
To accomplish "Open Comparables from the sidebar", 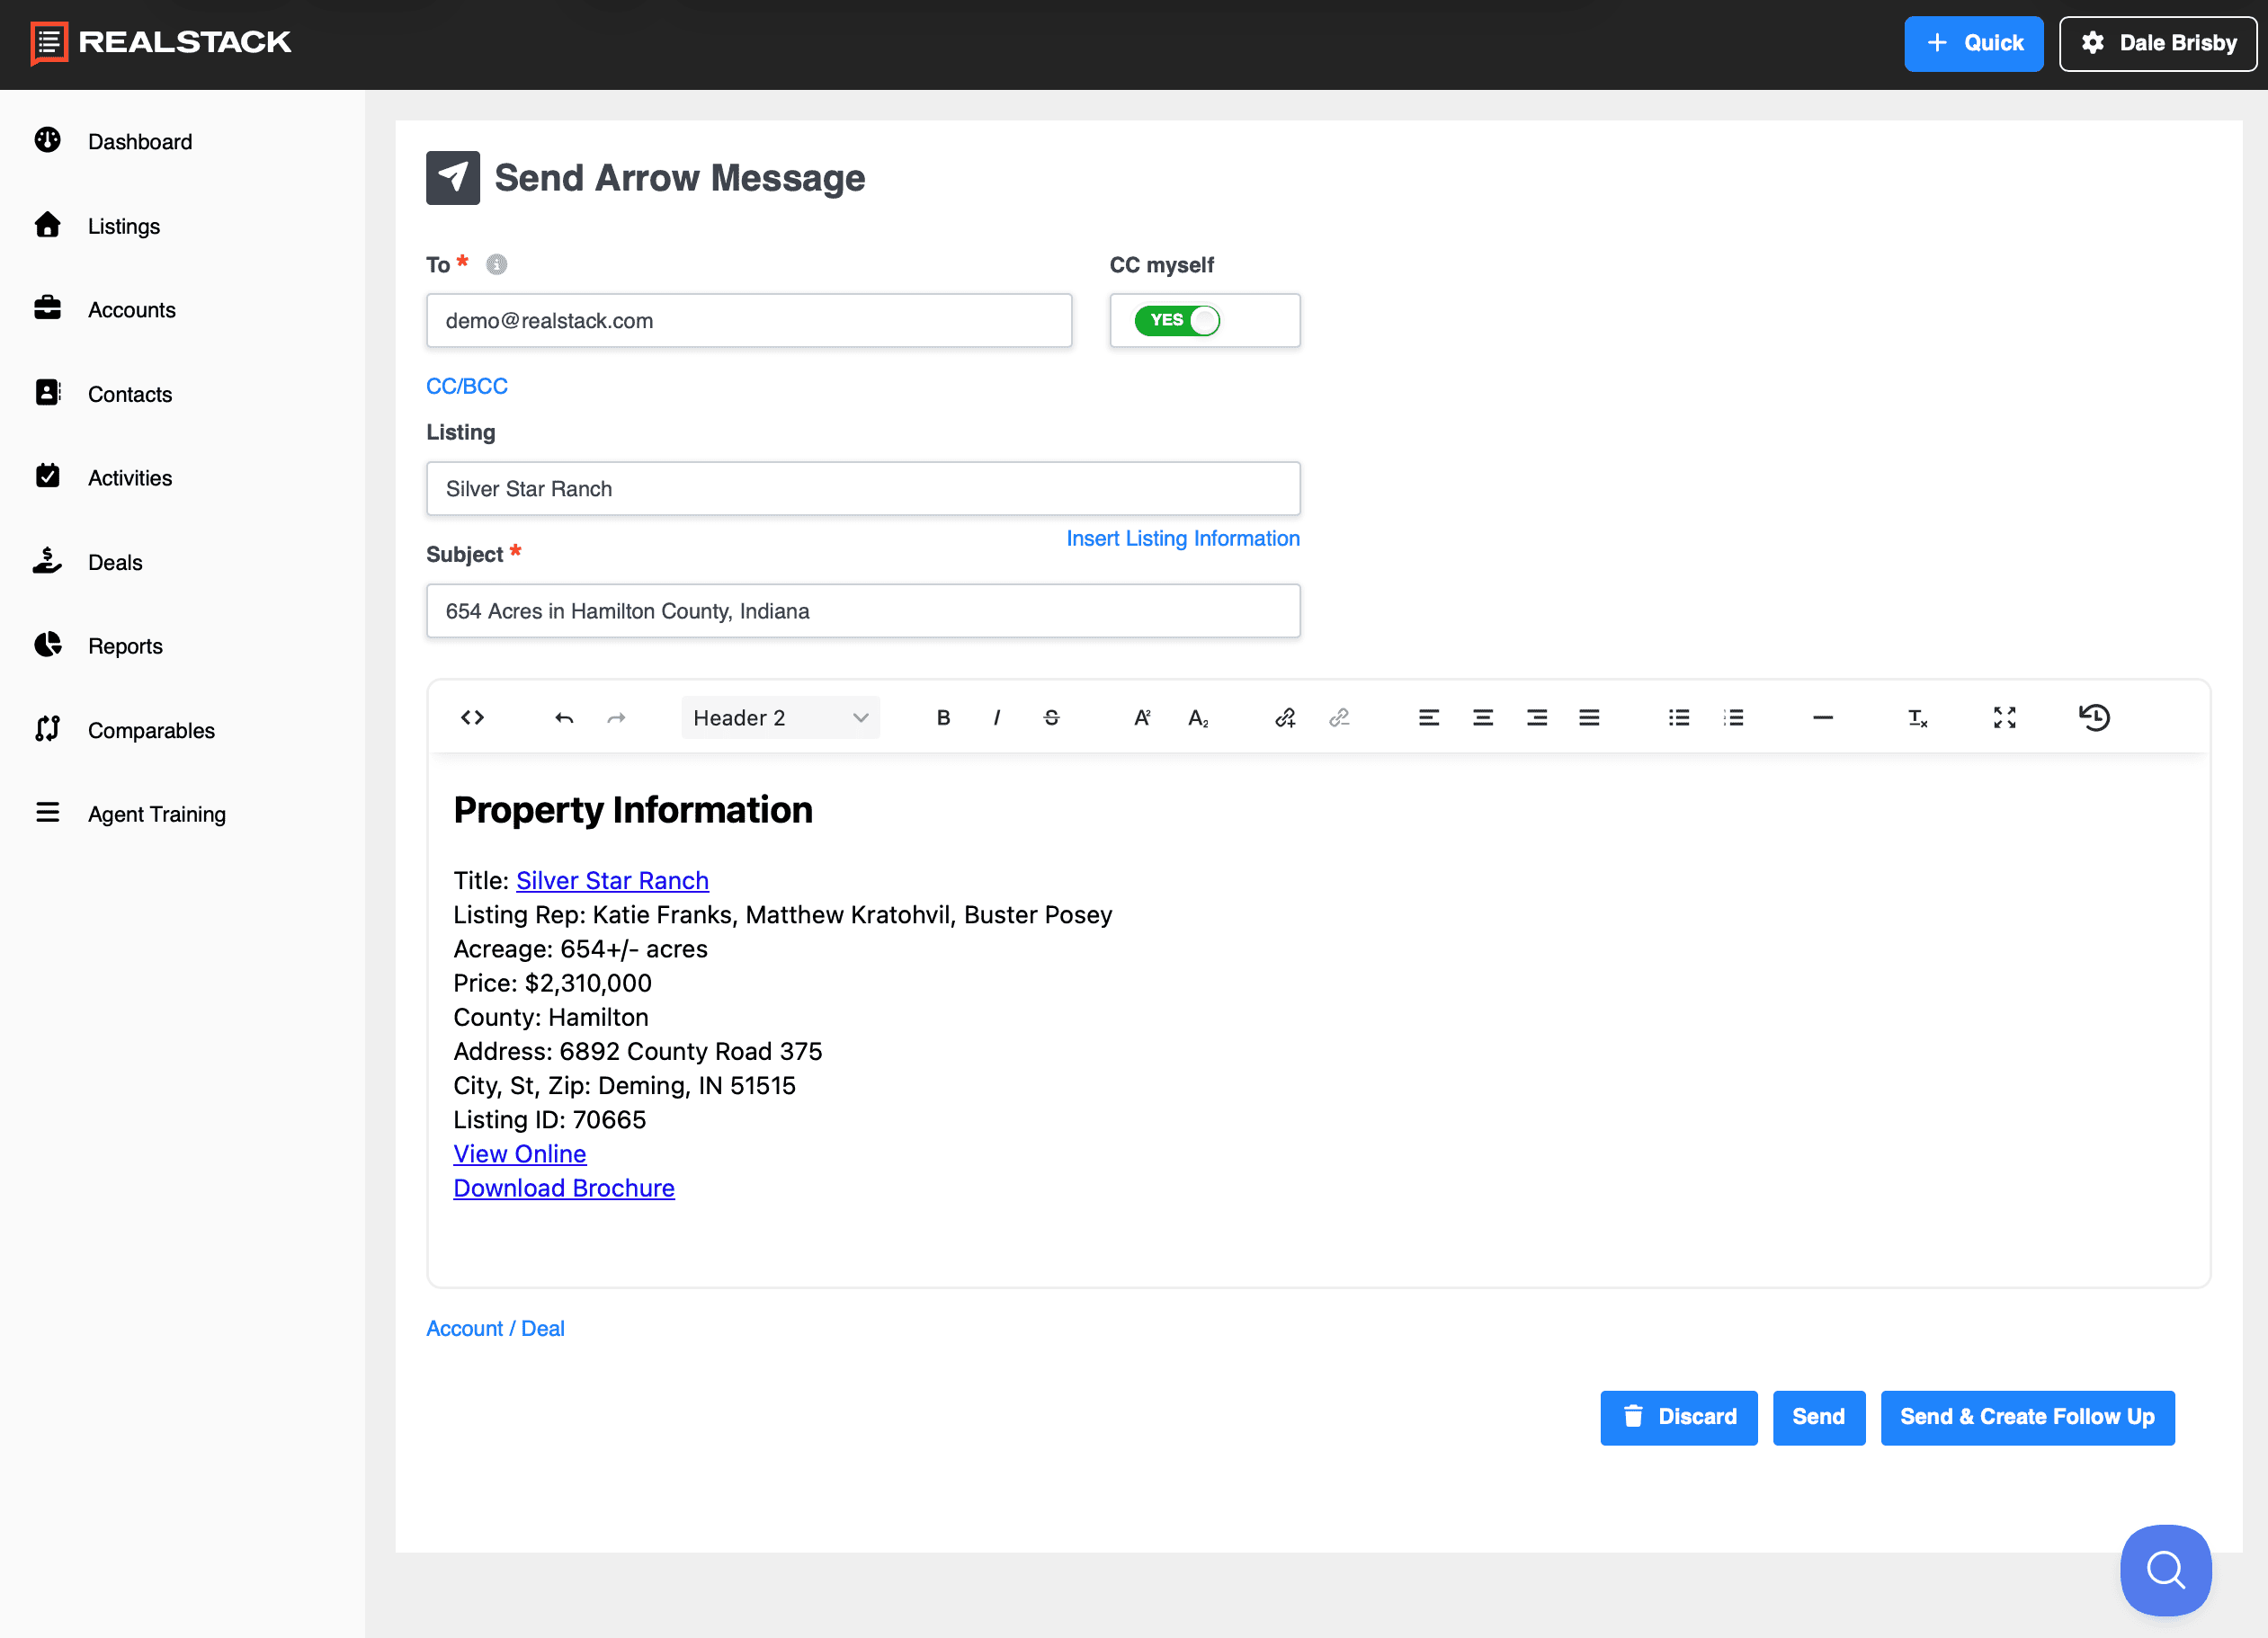I will [x=151, y=730].
